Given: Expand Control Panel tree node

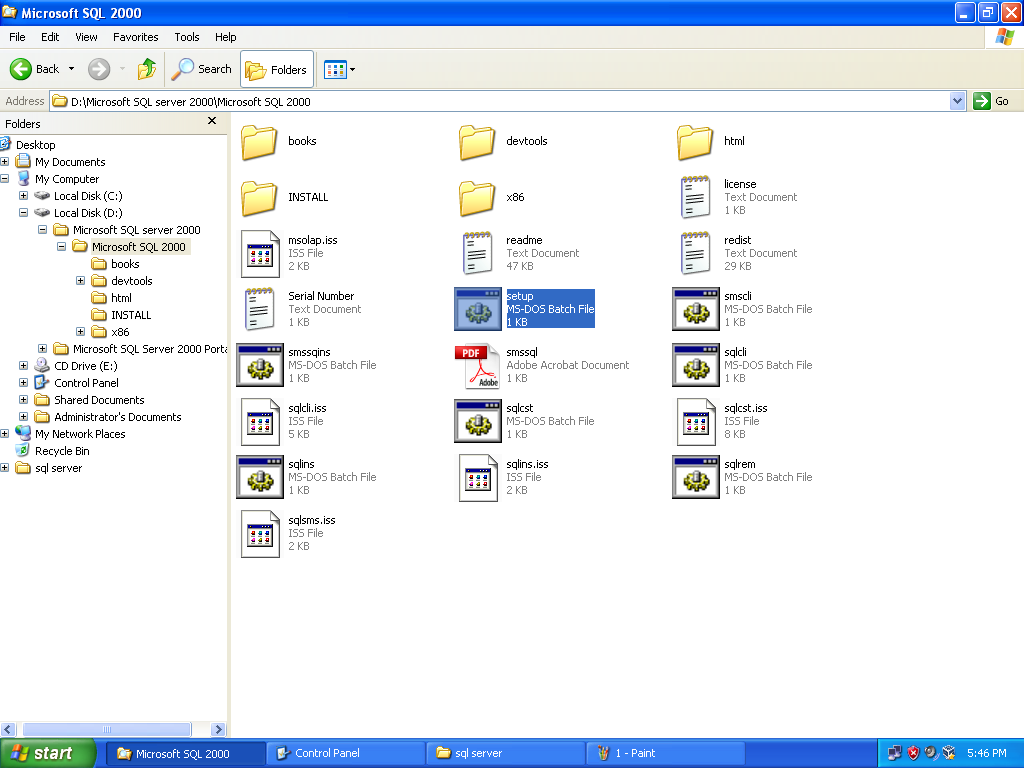Looking at the screenshot, I should pyautogui.click(x=24, y=382).
